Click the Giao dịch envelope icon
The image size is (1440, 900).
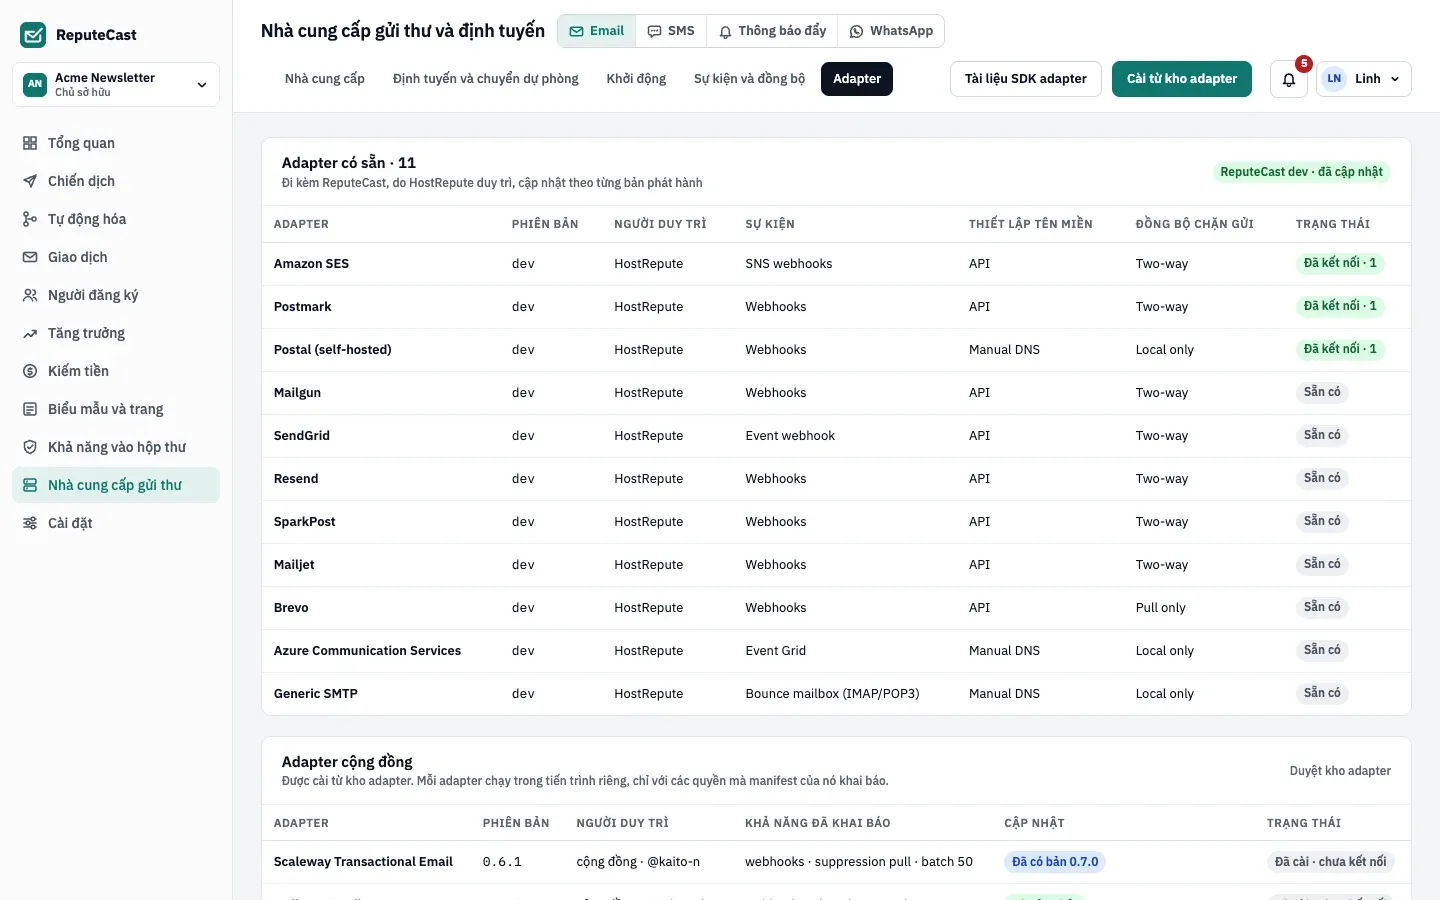coord(30,257)
